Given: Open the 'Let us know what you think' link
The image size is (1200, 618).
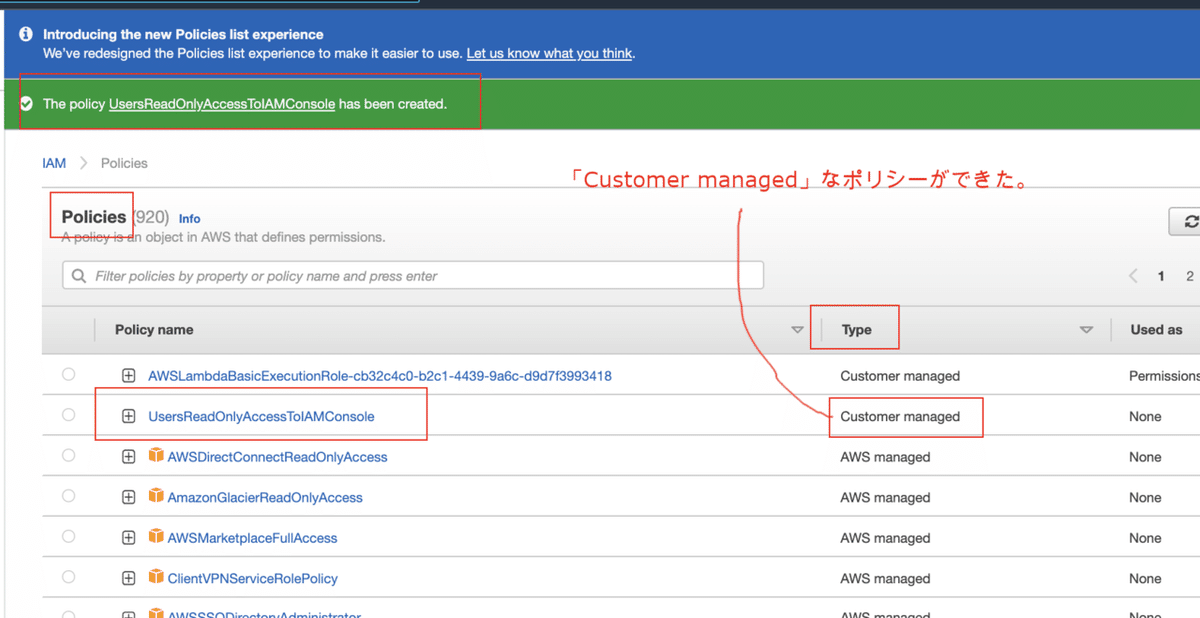Looking at the screenshot, I should coord(549,53).
